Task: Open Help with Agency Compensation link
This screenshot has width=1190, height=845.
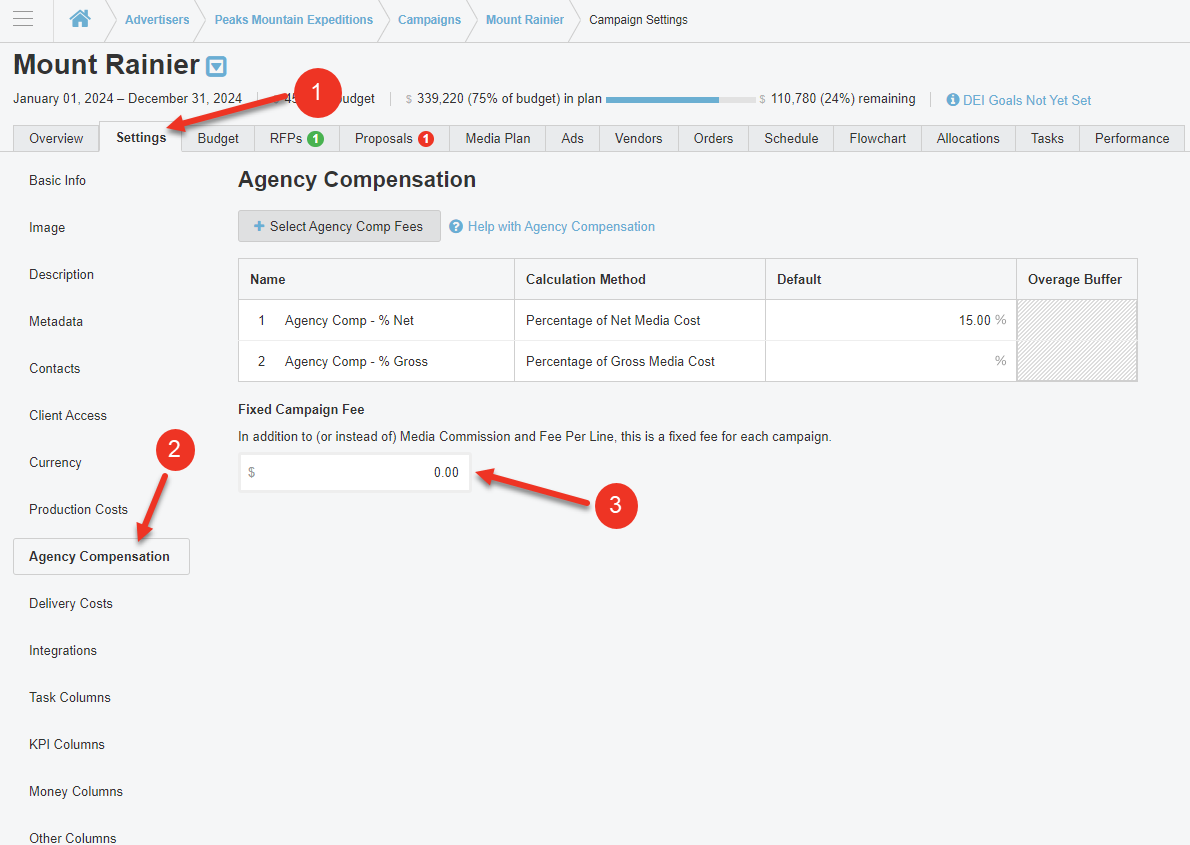Action: click(561, 226)
